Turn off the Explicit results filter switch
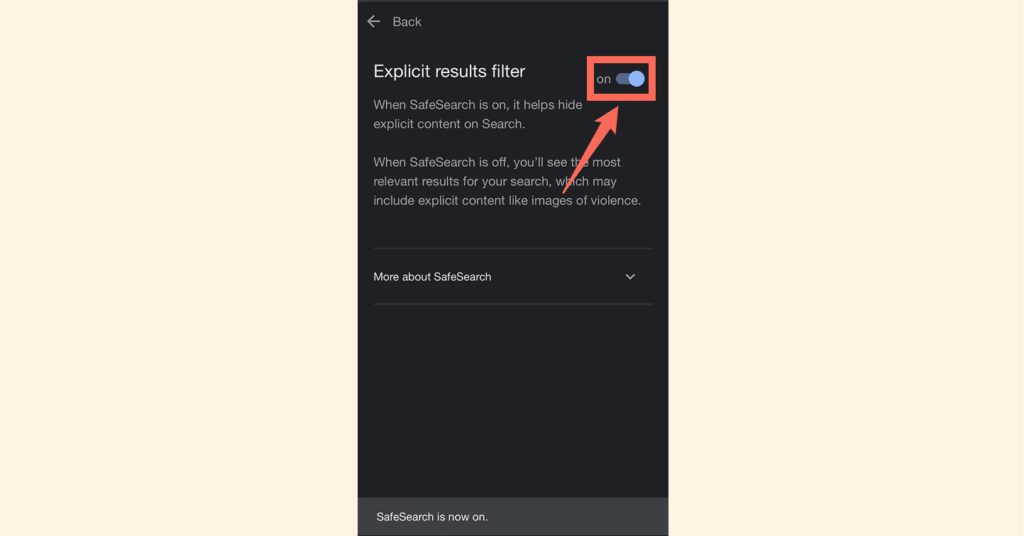Viewport: 1024px width, 536px height. point(630,79)
